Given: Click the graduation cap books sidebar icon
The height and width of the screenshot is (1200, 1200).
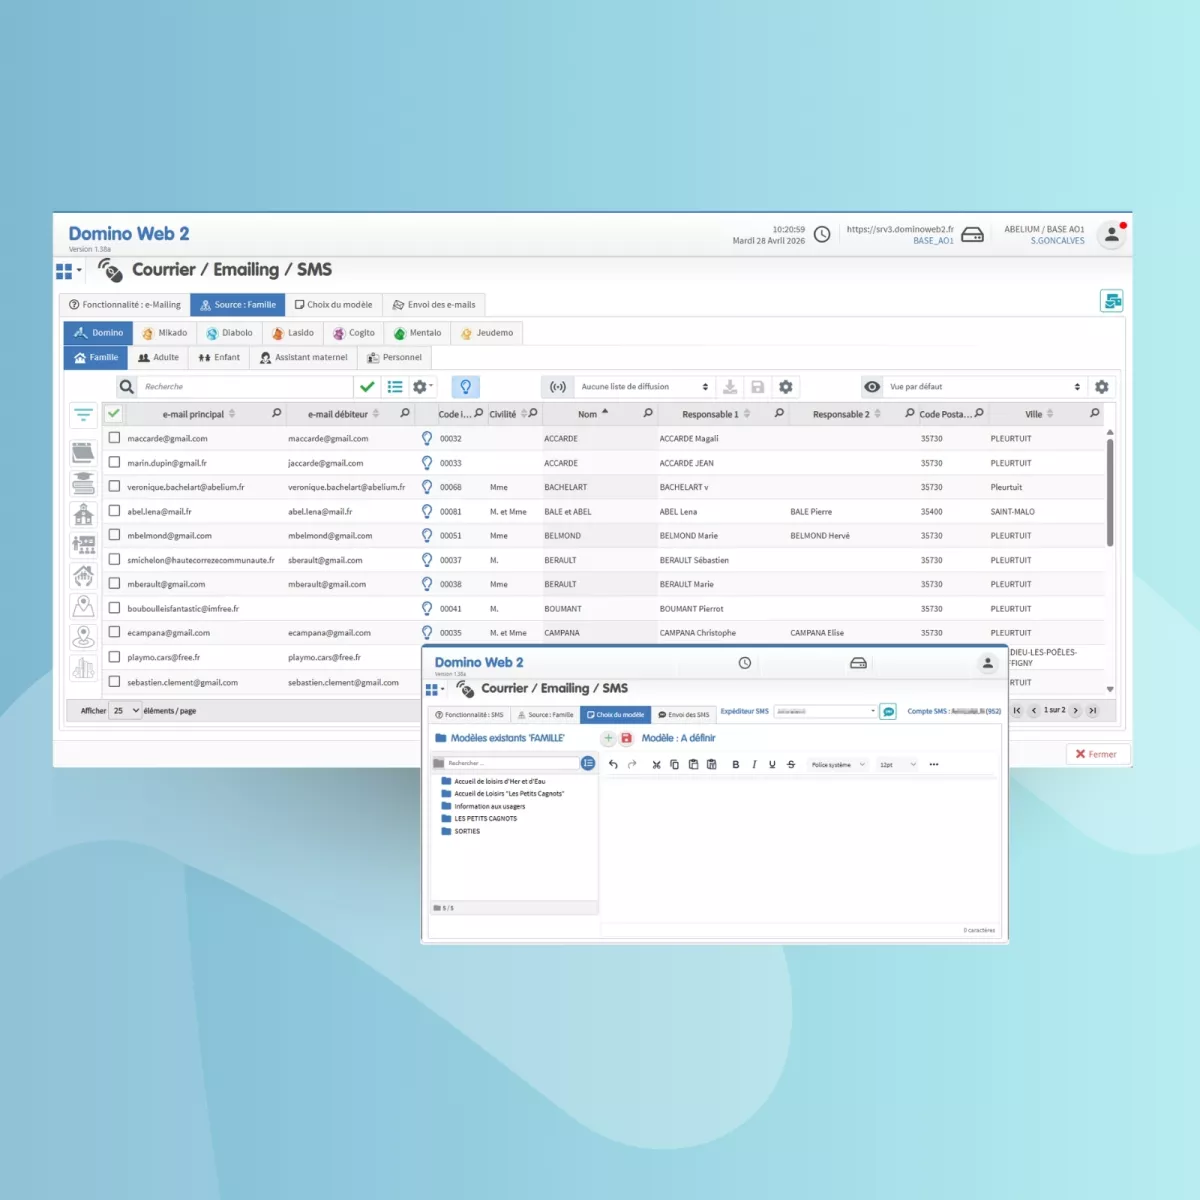Looking at the screenshot, I should coord(84,483).
